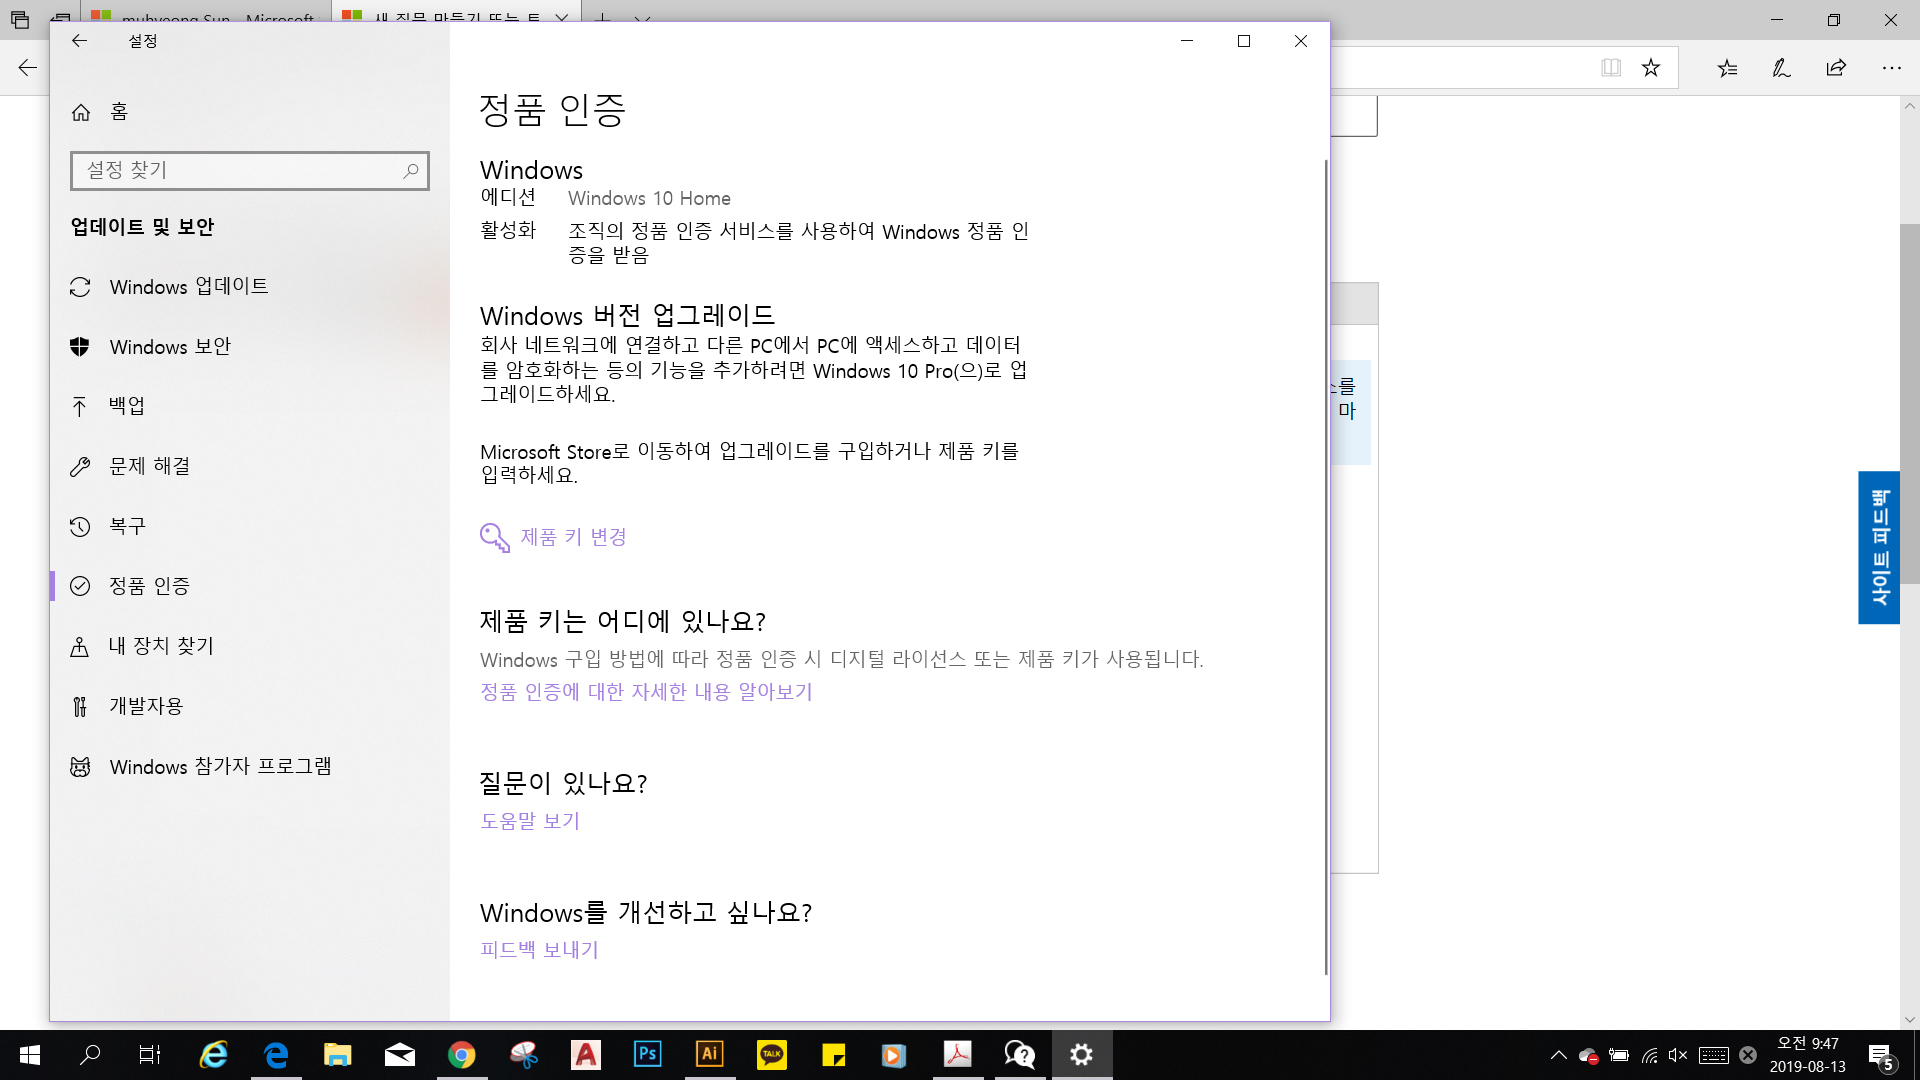Click 피드백 보내기 to send feedback

click(x=539, y=949)
